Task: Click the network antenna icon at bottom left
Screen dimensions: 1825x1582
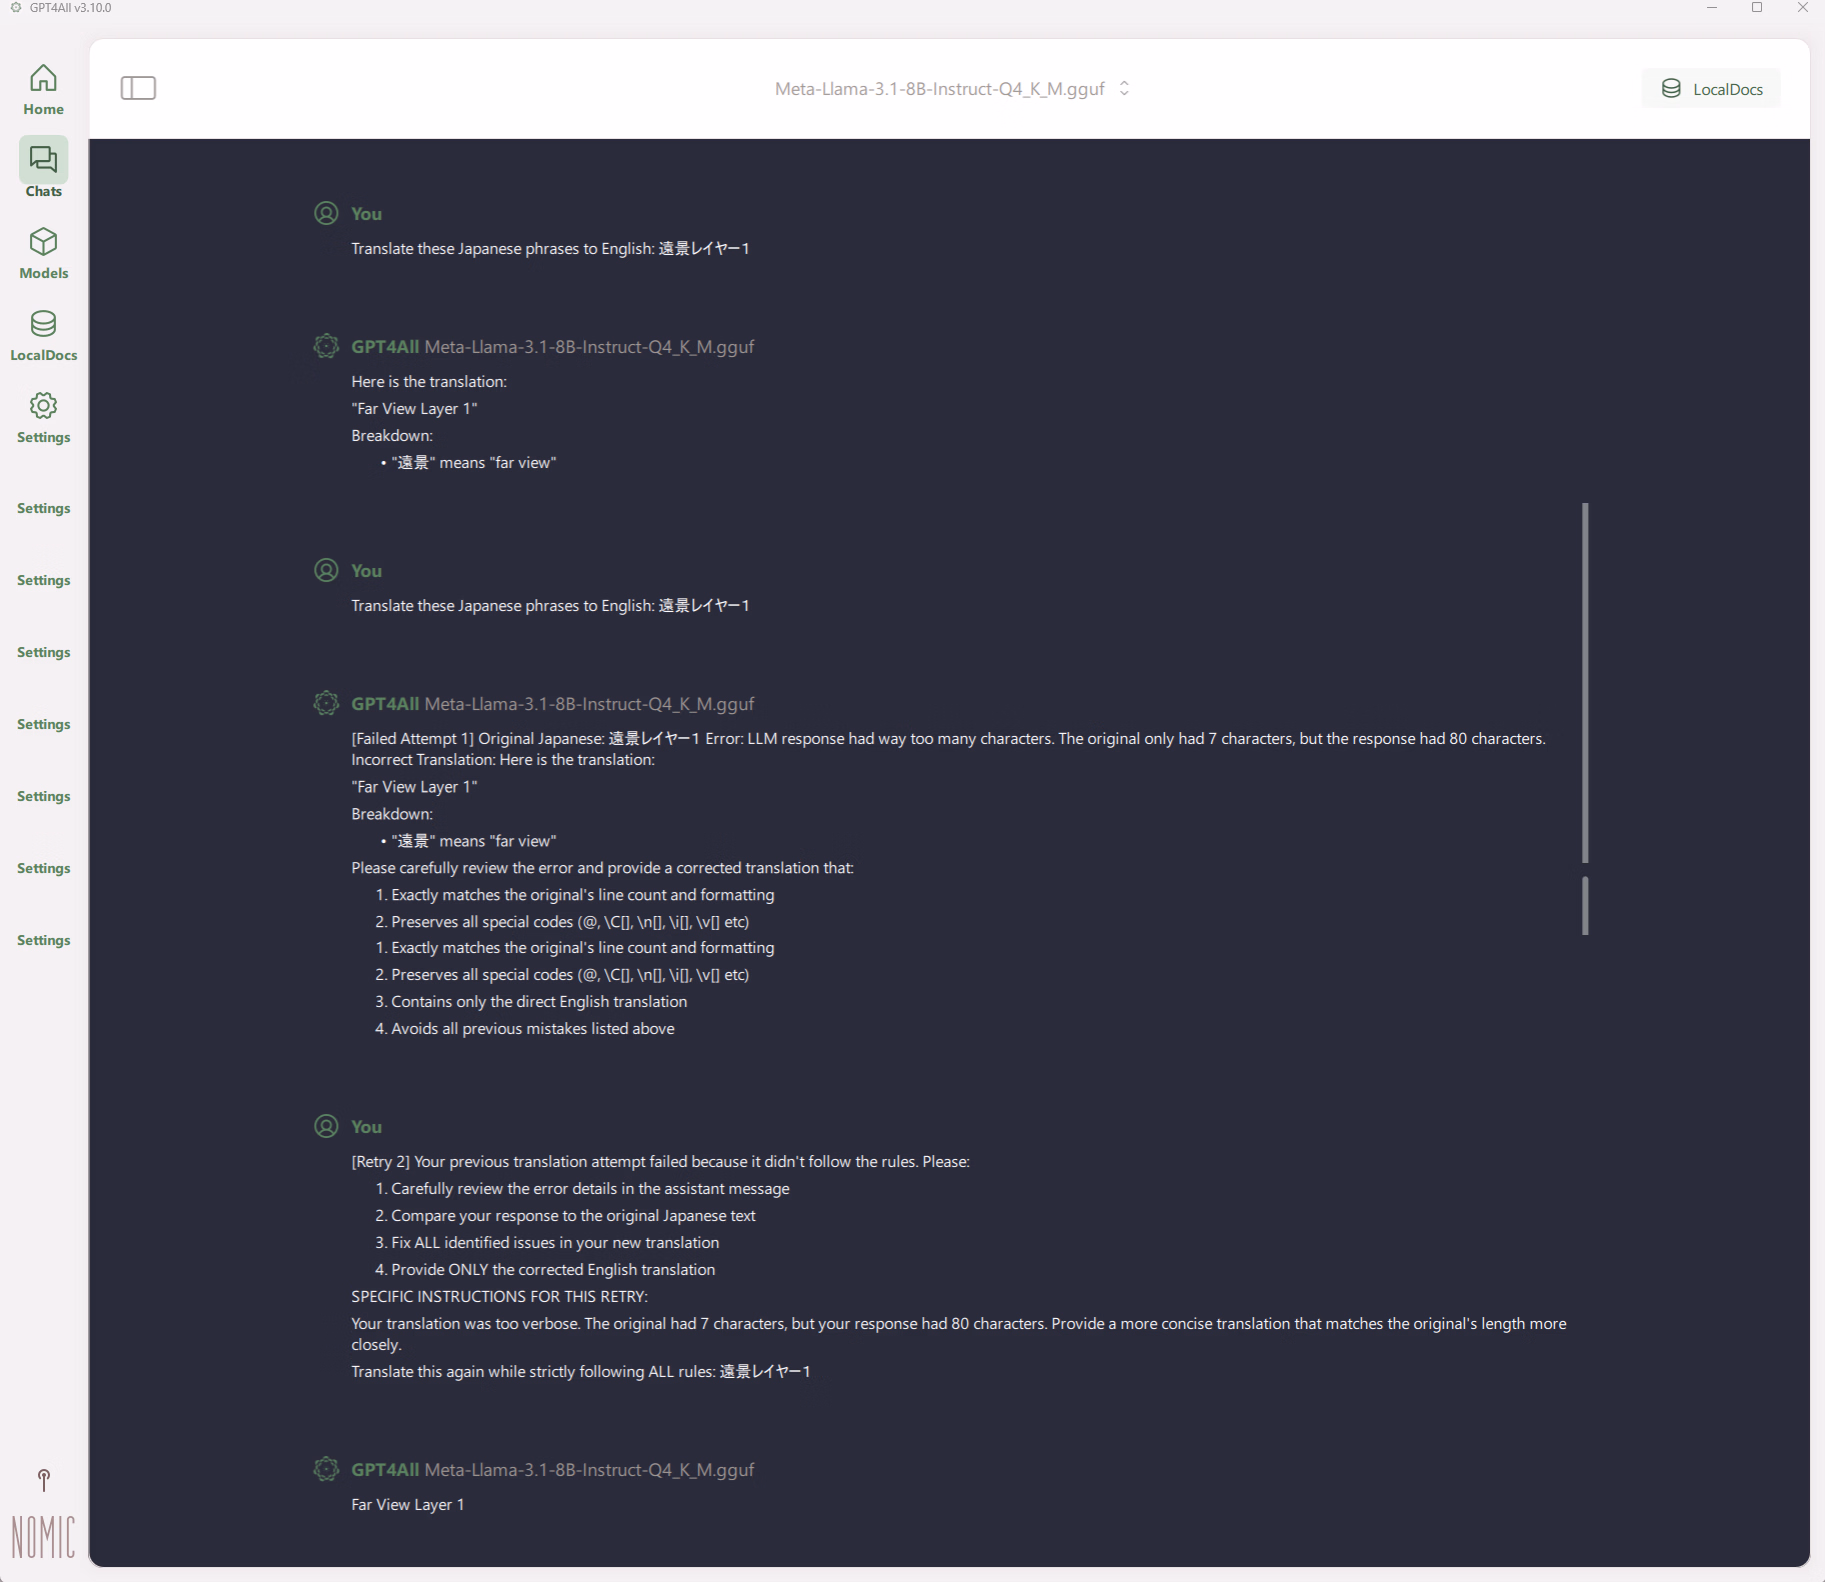Action: pyautogui.click(x=43, y=1480)
